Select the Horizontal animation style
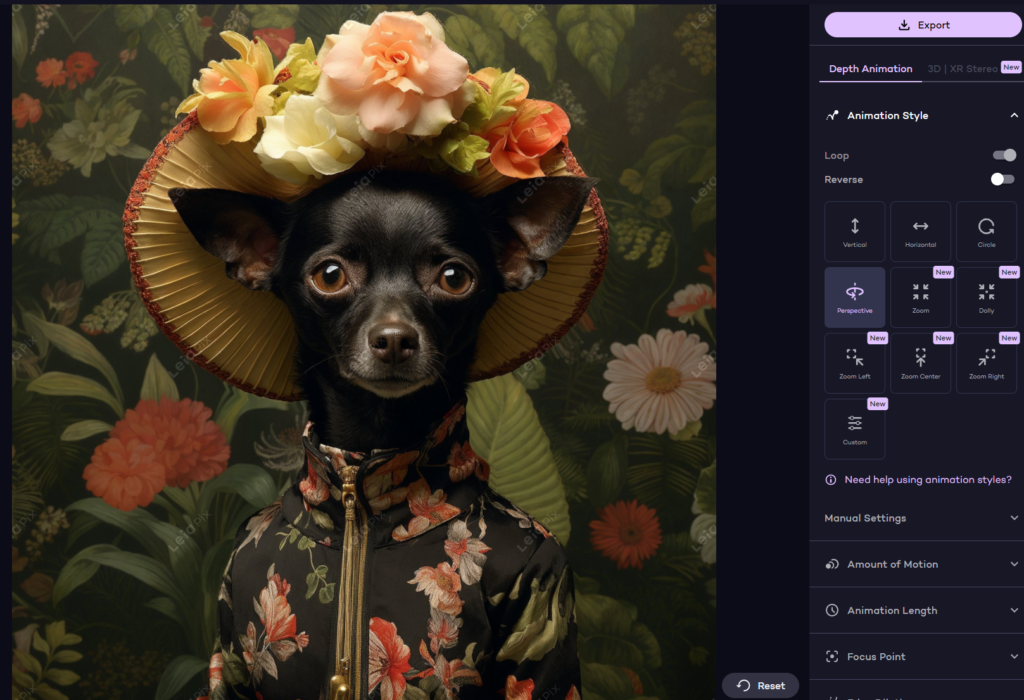 click(920, 231)
